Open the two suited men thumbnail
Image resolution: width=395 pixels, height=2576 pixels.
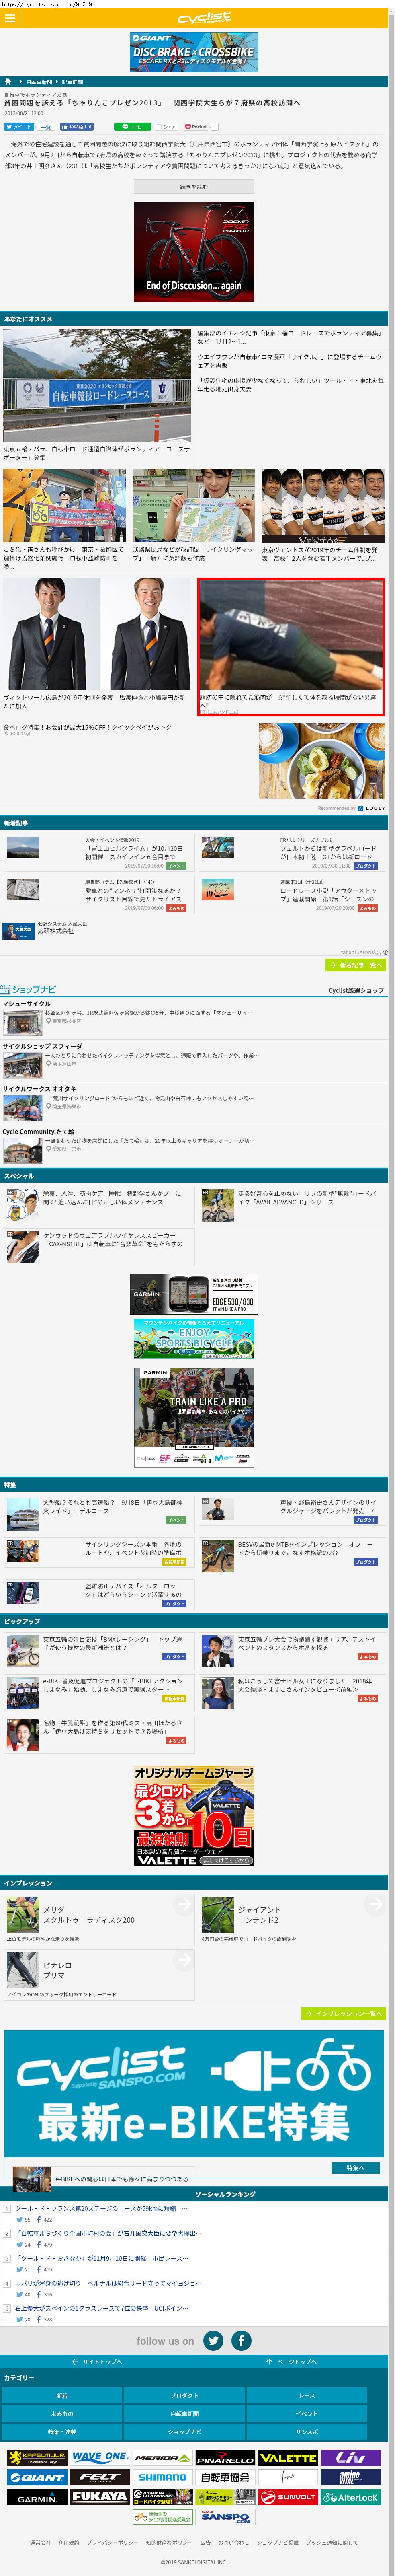pyautogui.click(x=97, y=634)
